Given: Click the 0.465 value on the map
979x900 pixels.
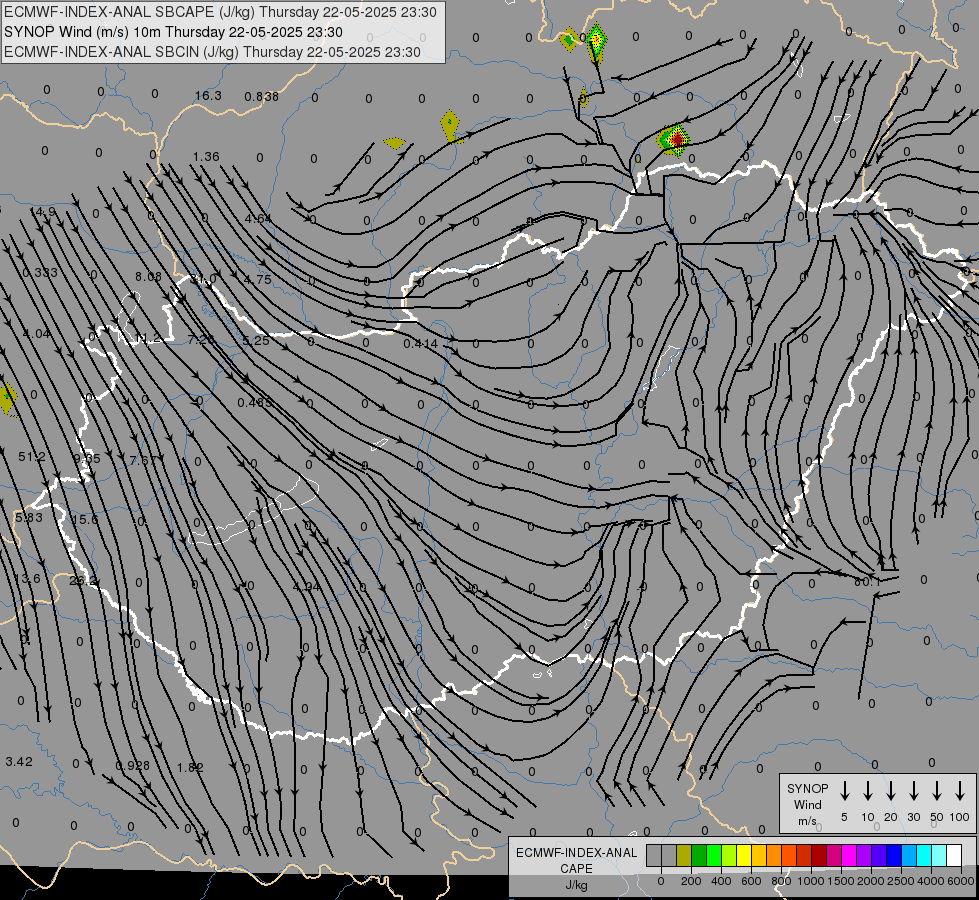Looking at the screenshot, I should [x=254, y=403].
